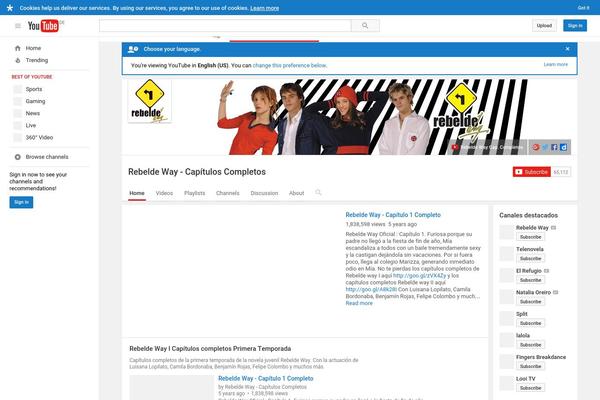Close the Choose your language banner
The width and height of the screenshot is (600, 400).
(567, 49)
